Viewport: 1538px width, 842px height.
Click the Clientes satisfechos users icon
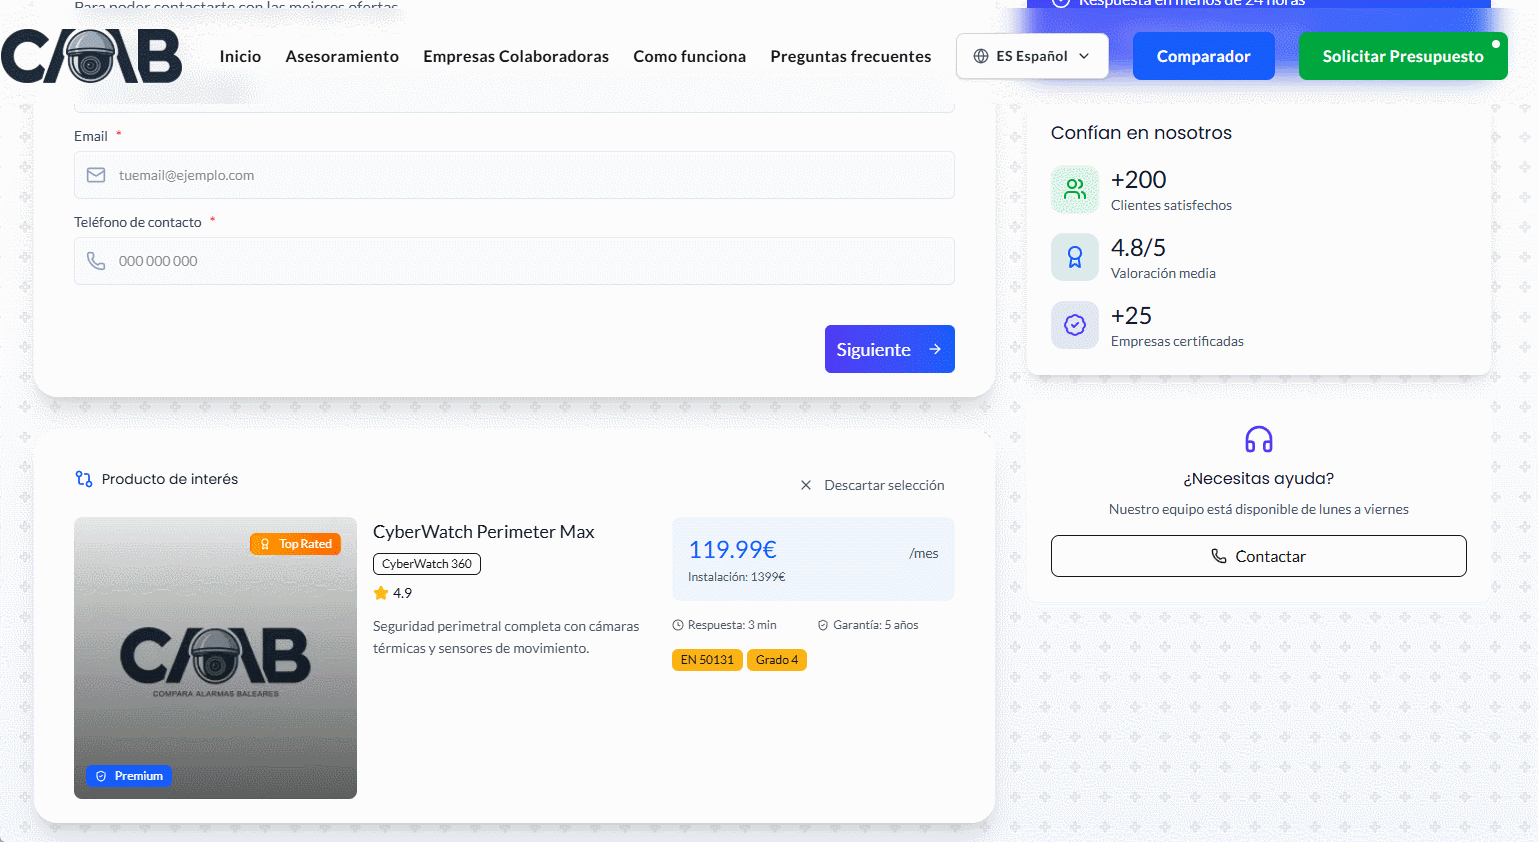(1075, 189)
